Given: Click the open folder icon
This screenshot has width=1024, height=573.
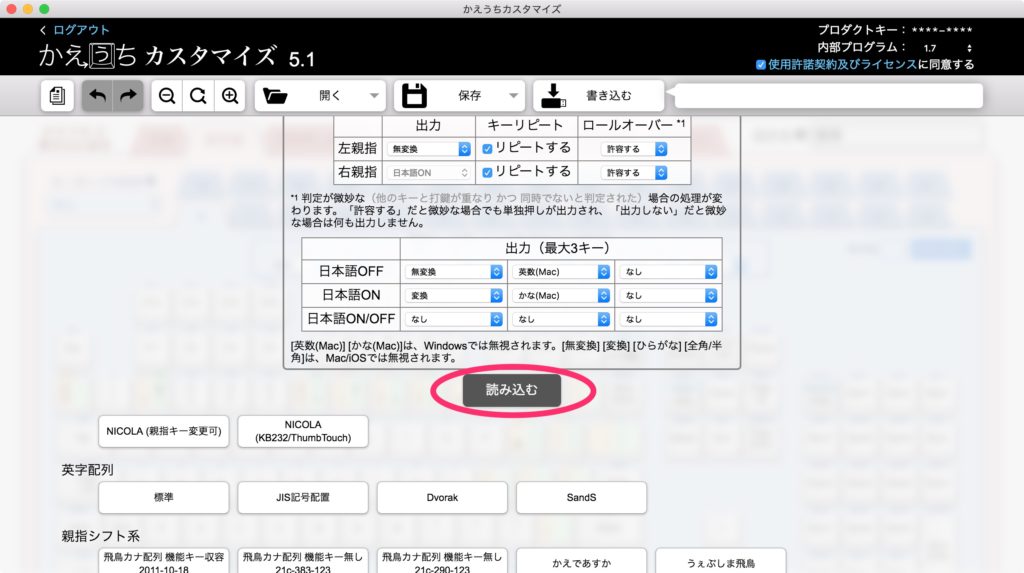Looking at the screenshot, I should tap(275, 96).
